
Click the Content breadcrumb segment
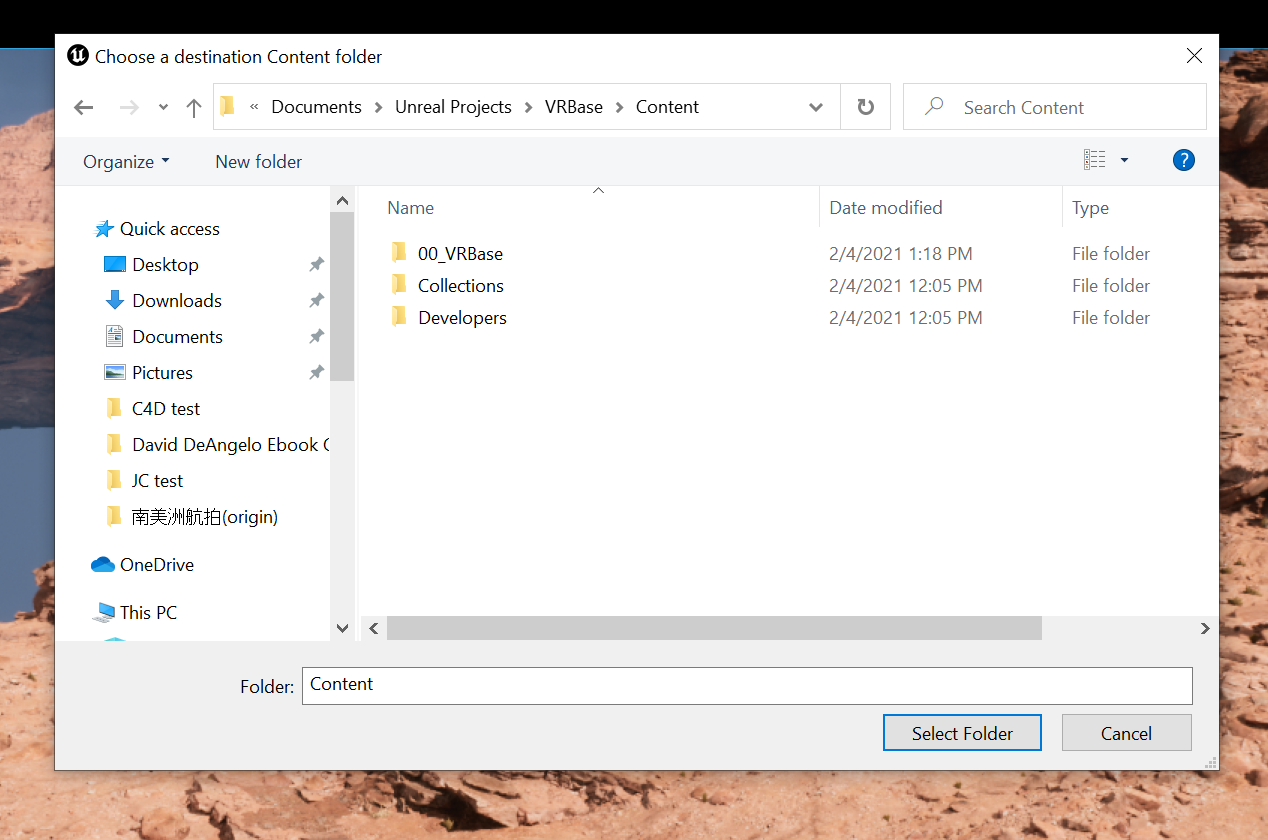667,107
